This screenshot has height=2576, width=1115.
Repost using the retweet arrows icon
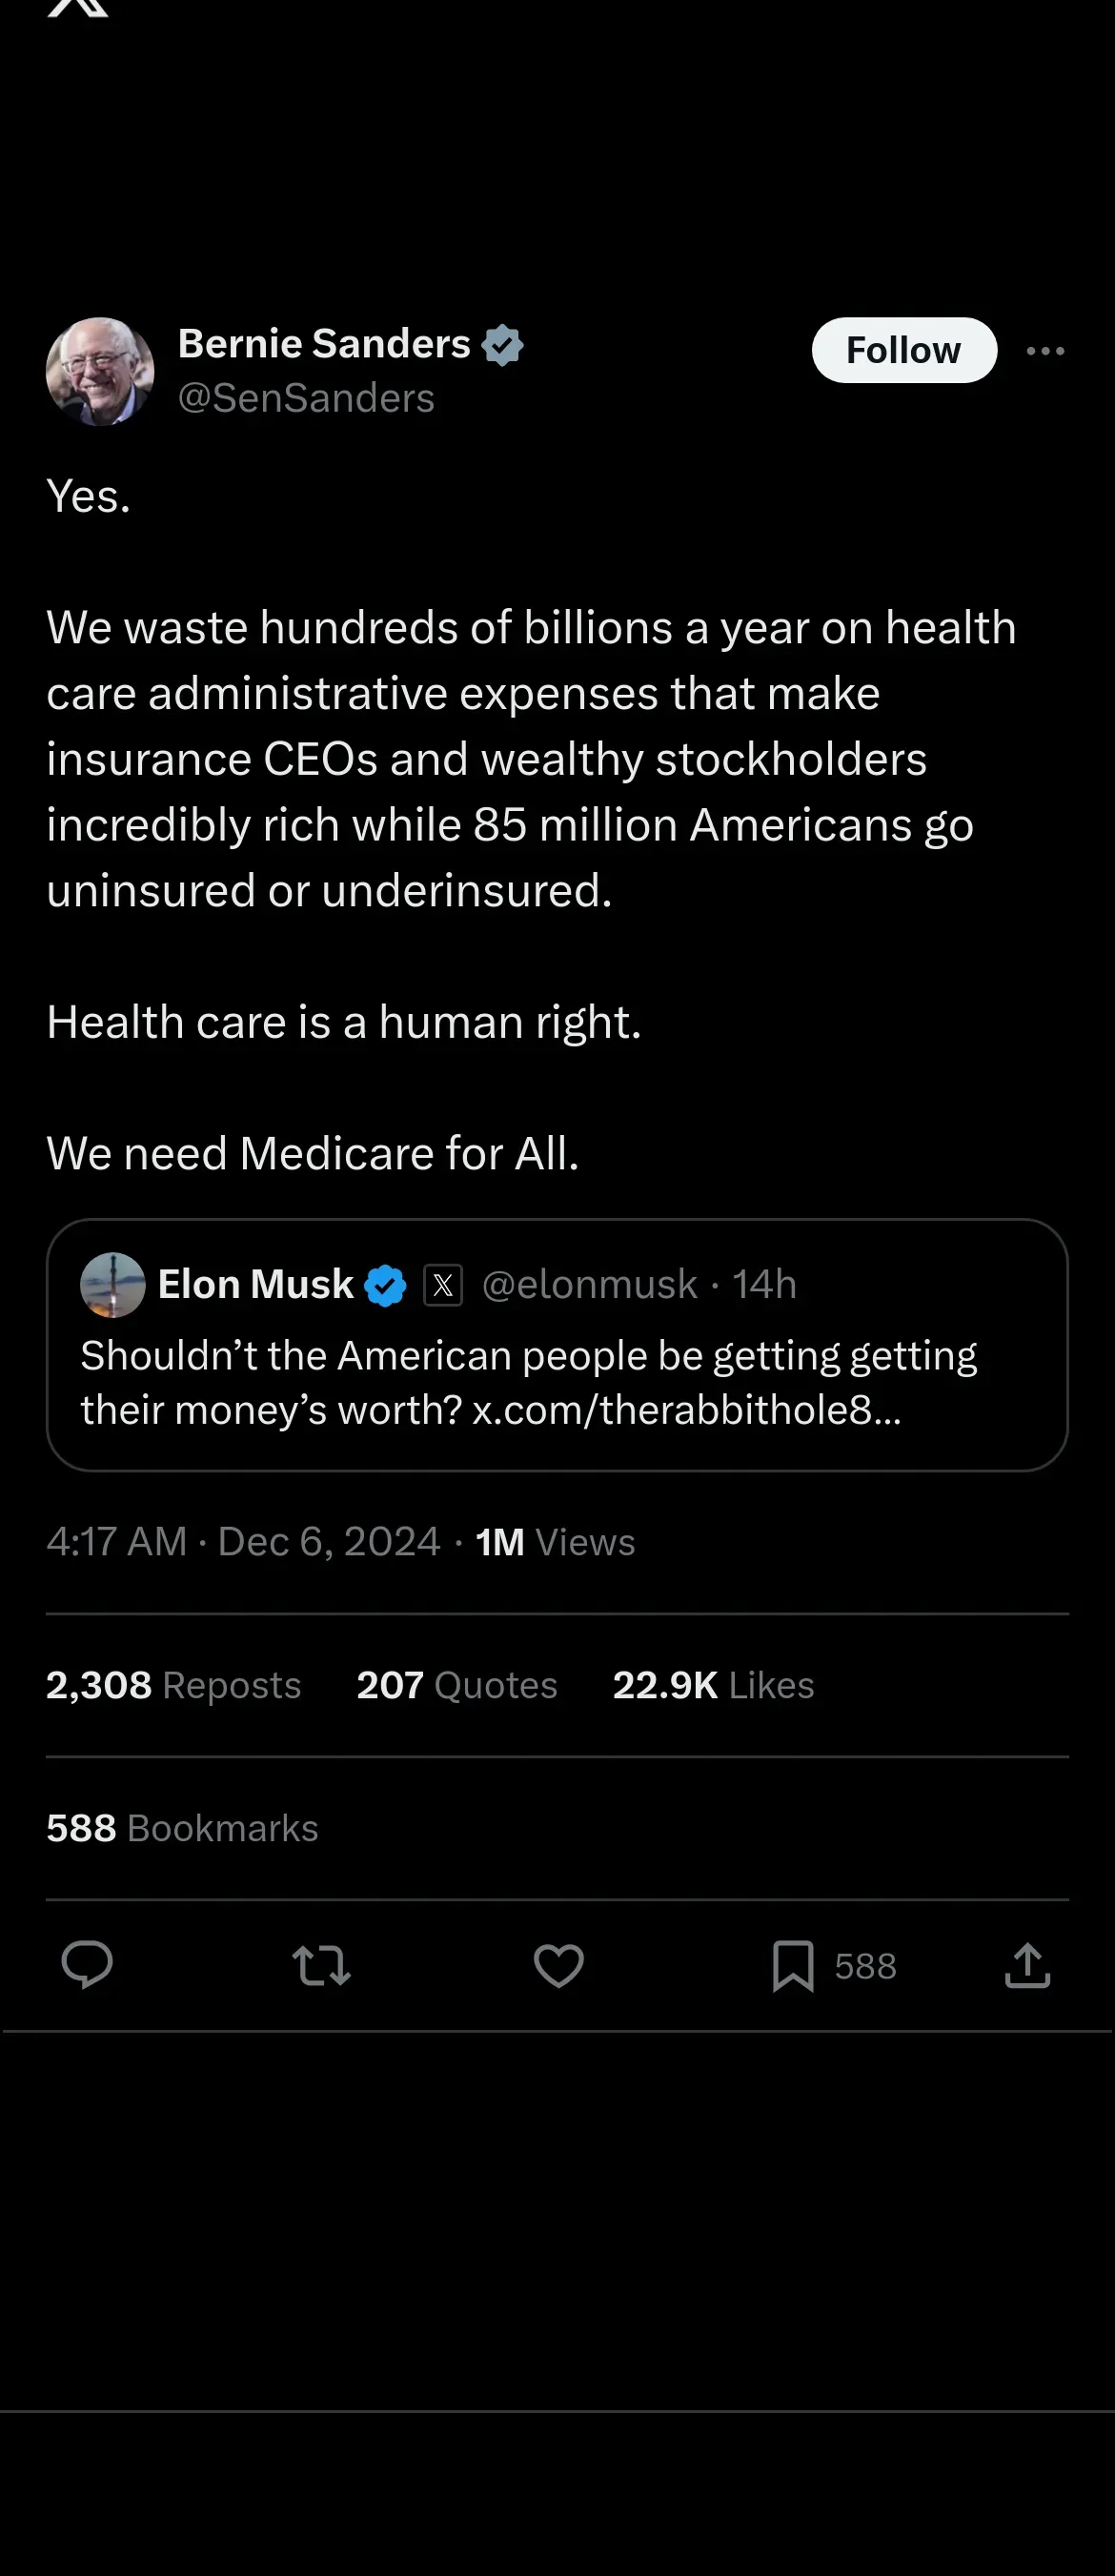click(x=321, y=1965)
